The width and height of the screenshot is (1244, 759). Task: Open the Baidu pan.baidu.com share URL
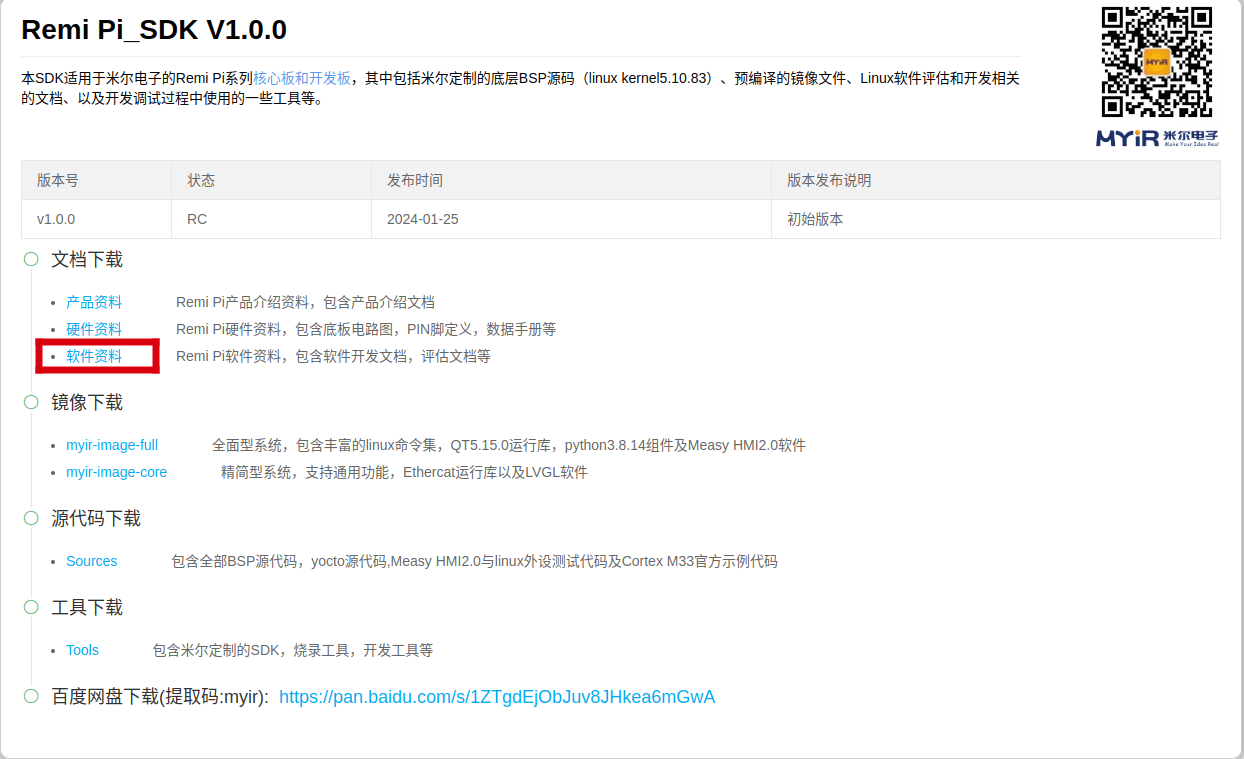(497, 697)
